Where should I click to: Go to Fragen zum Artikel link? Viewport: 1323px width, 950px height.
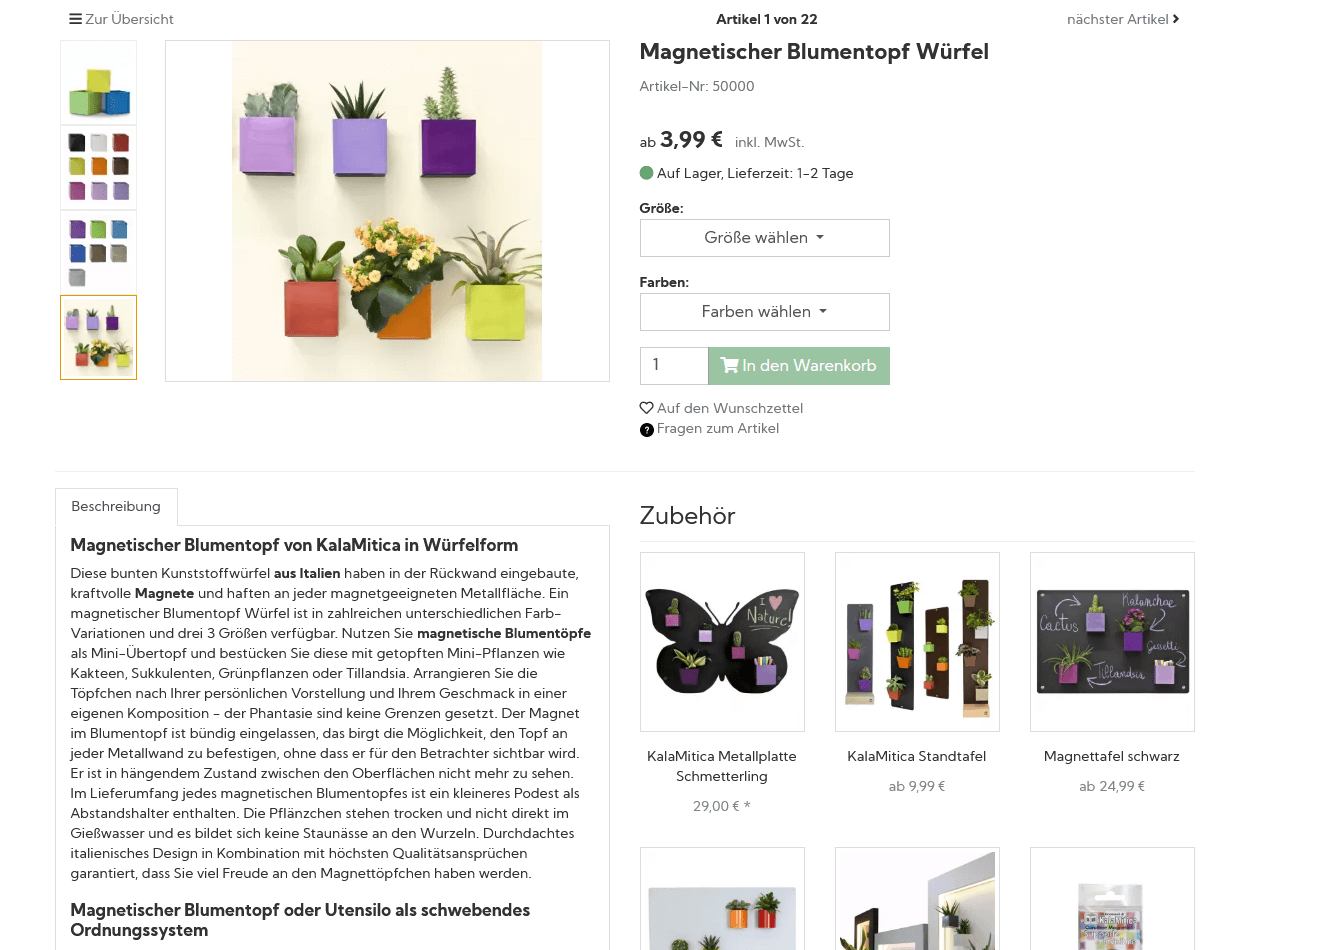718,429
